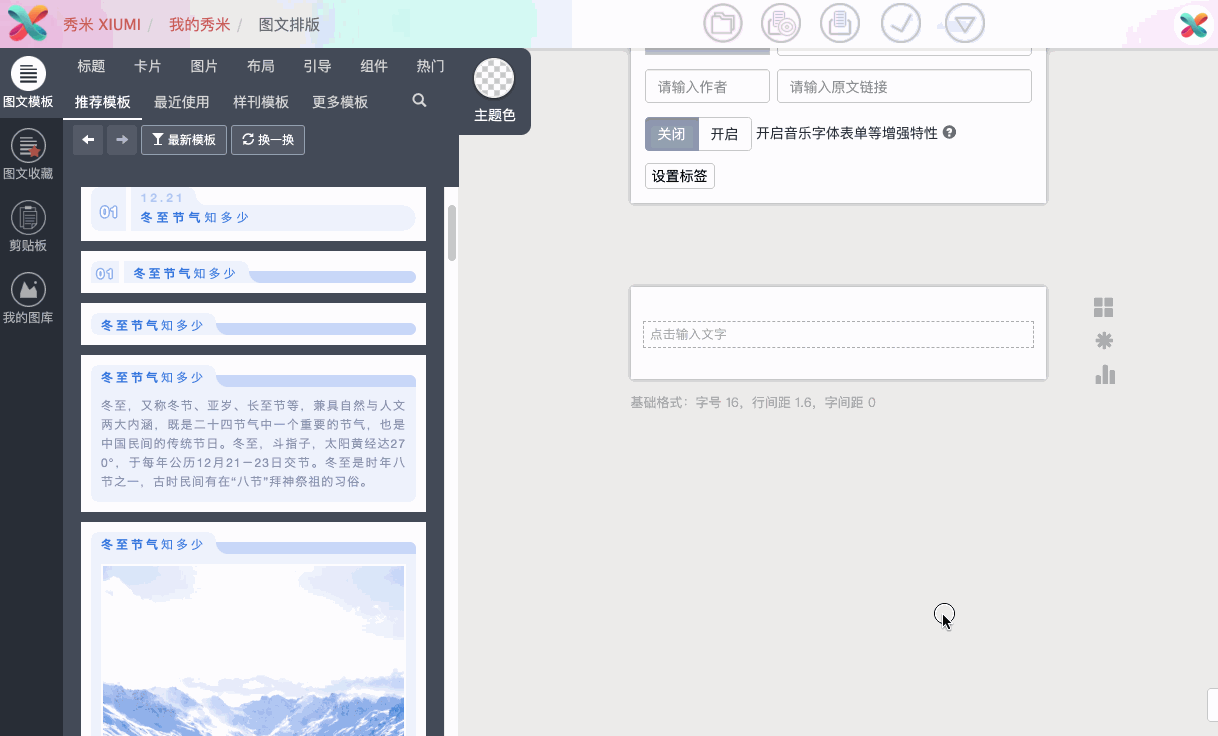Screen dimensions: 1218x736
Task: Click the checkmark toolbar icon
Action: (901, 24)
